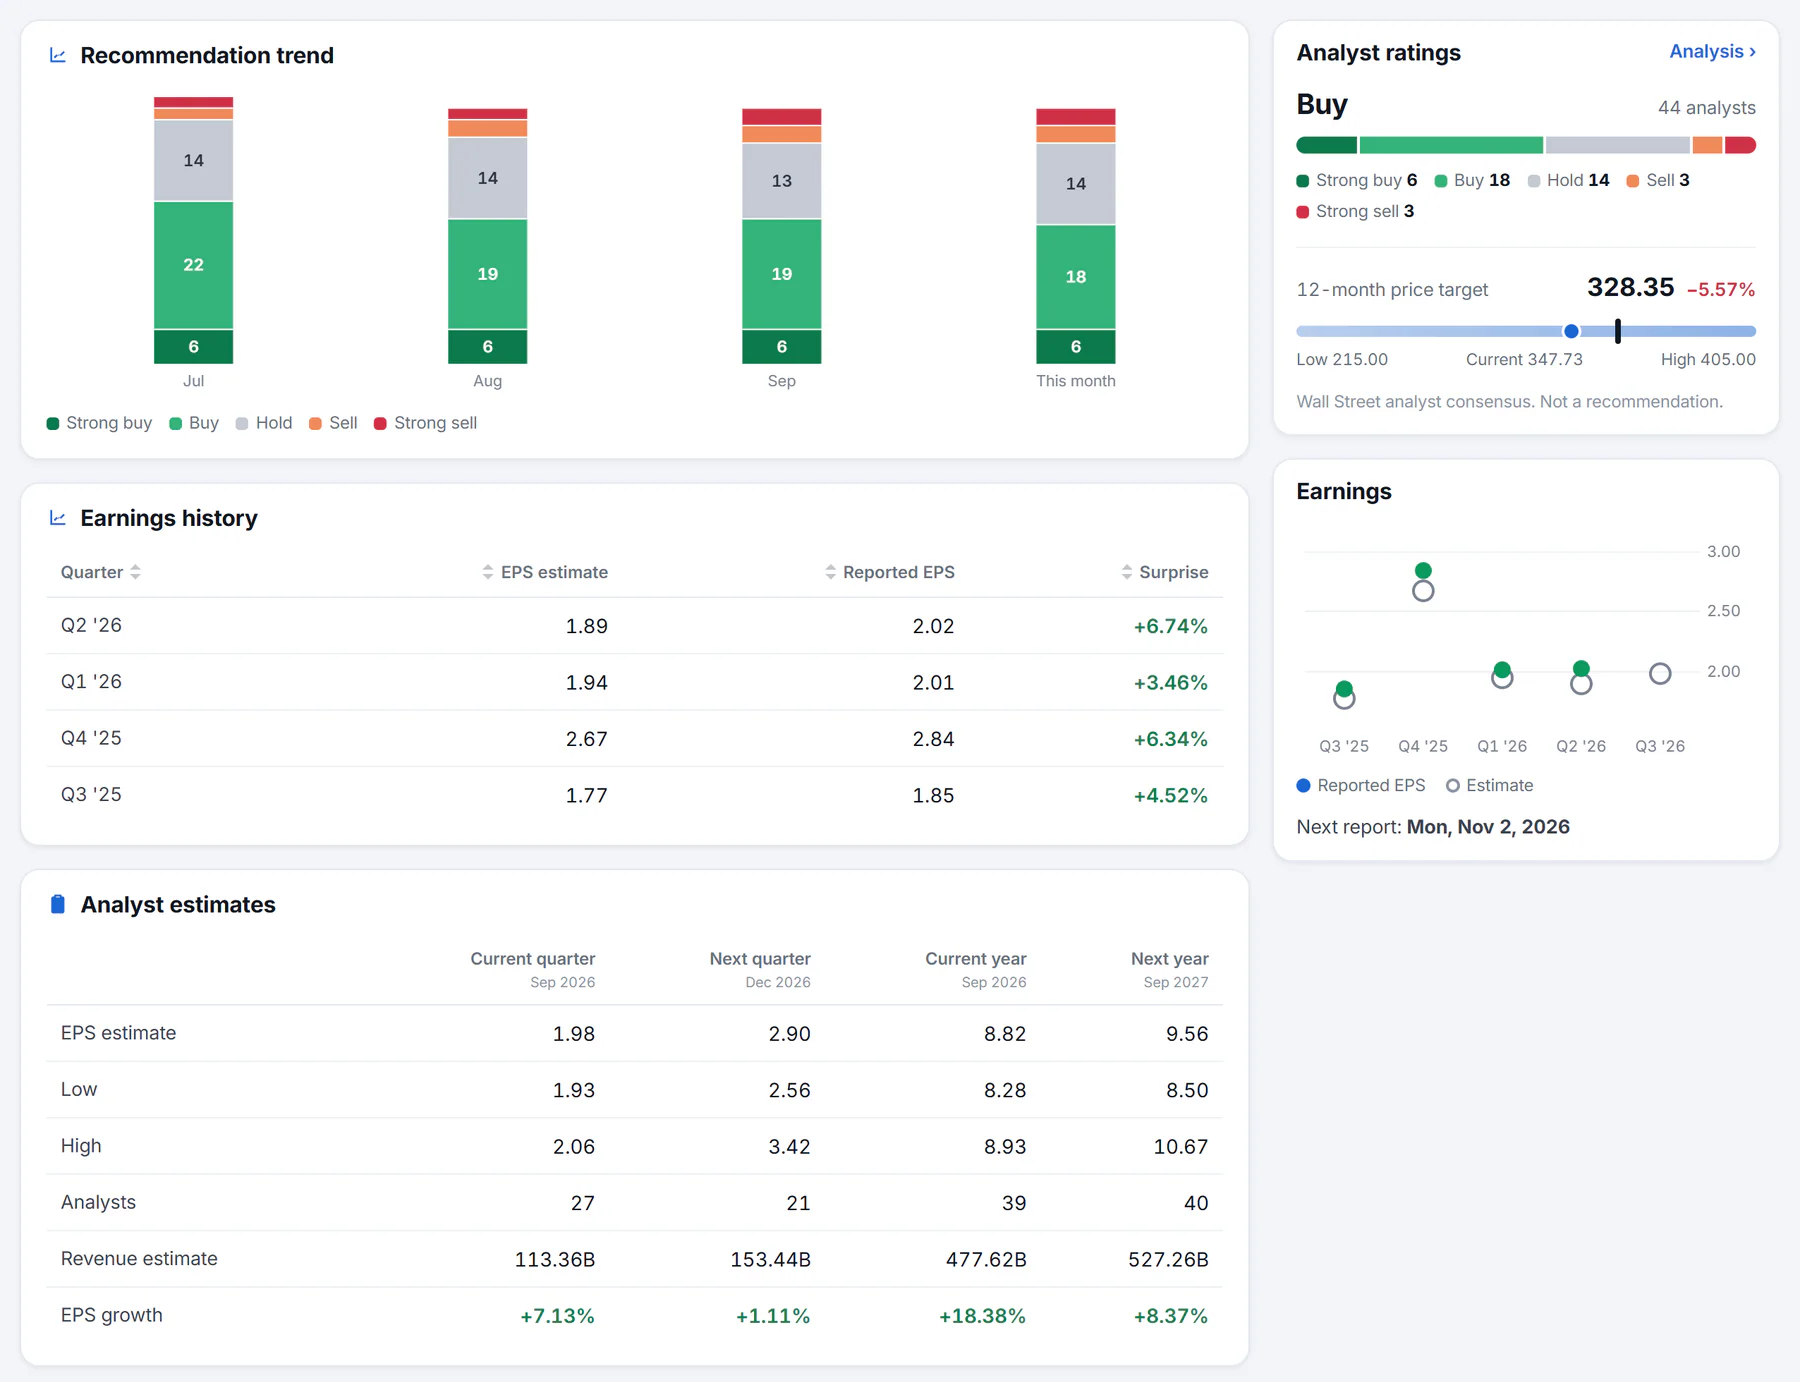
Task: Click the Next quarter Dec 2026 column header
Action: (760, 969)
